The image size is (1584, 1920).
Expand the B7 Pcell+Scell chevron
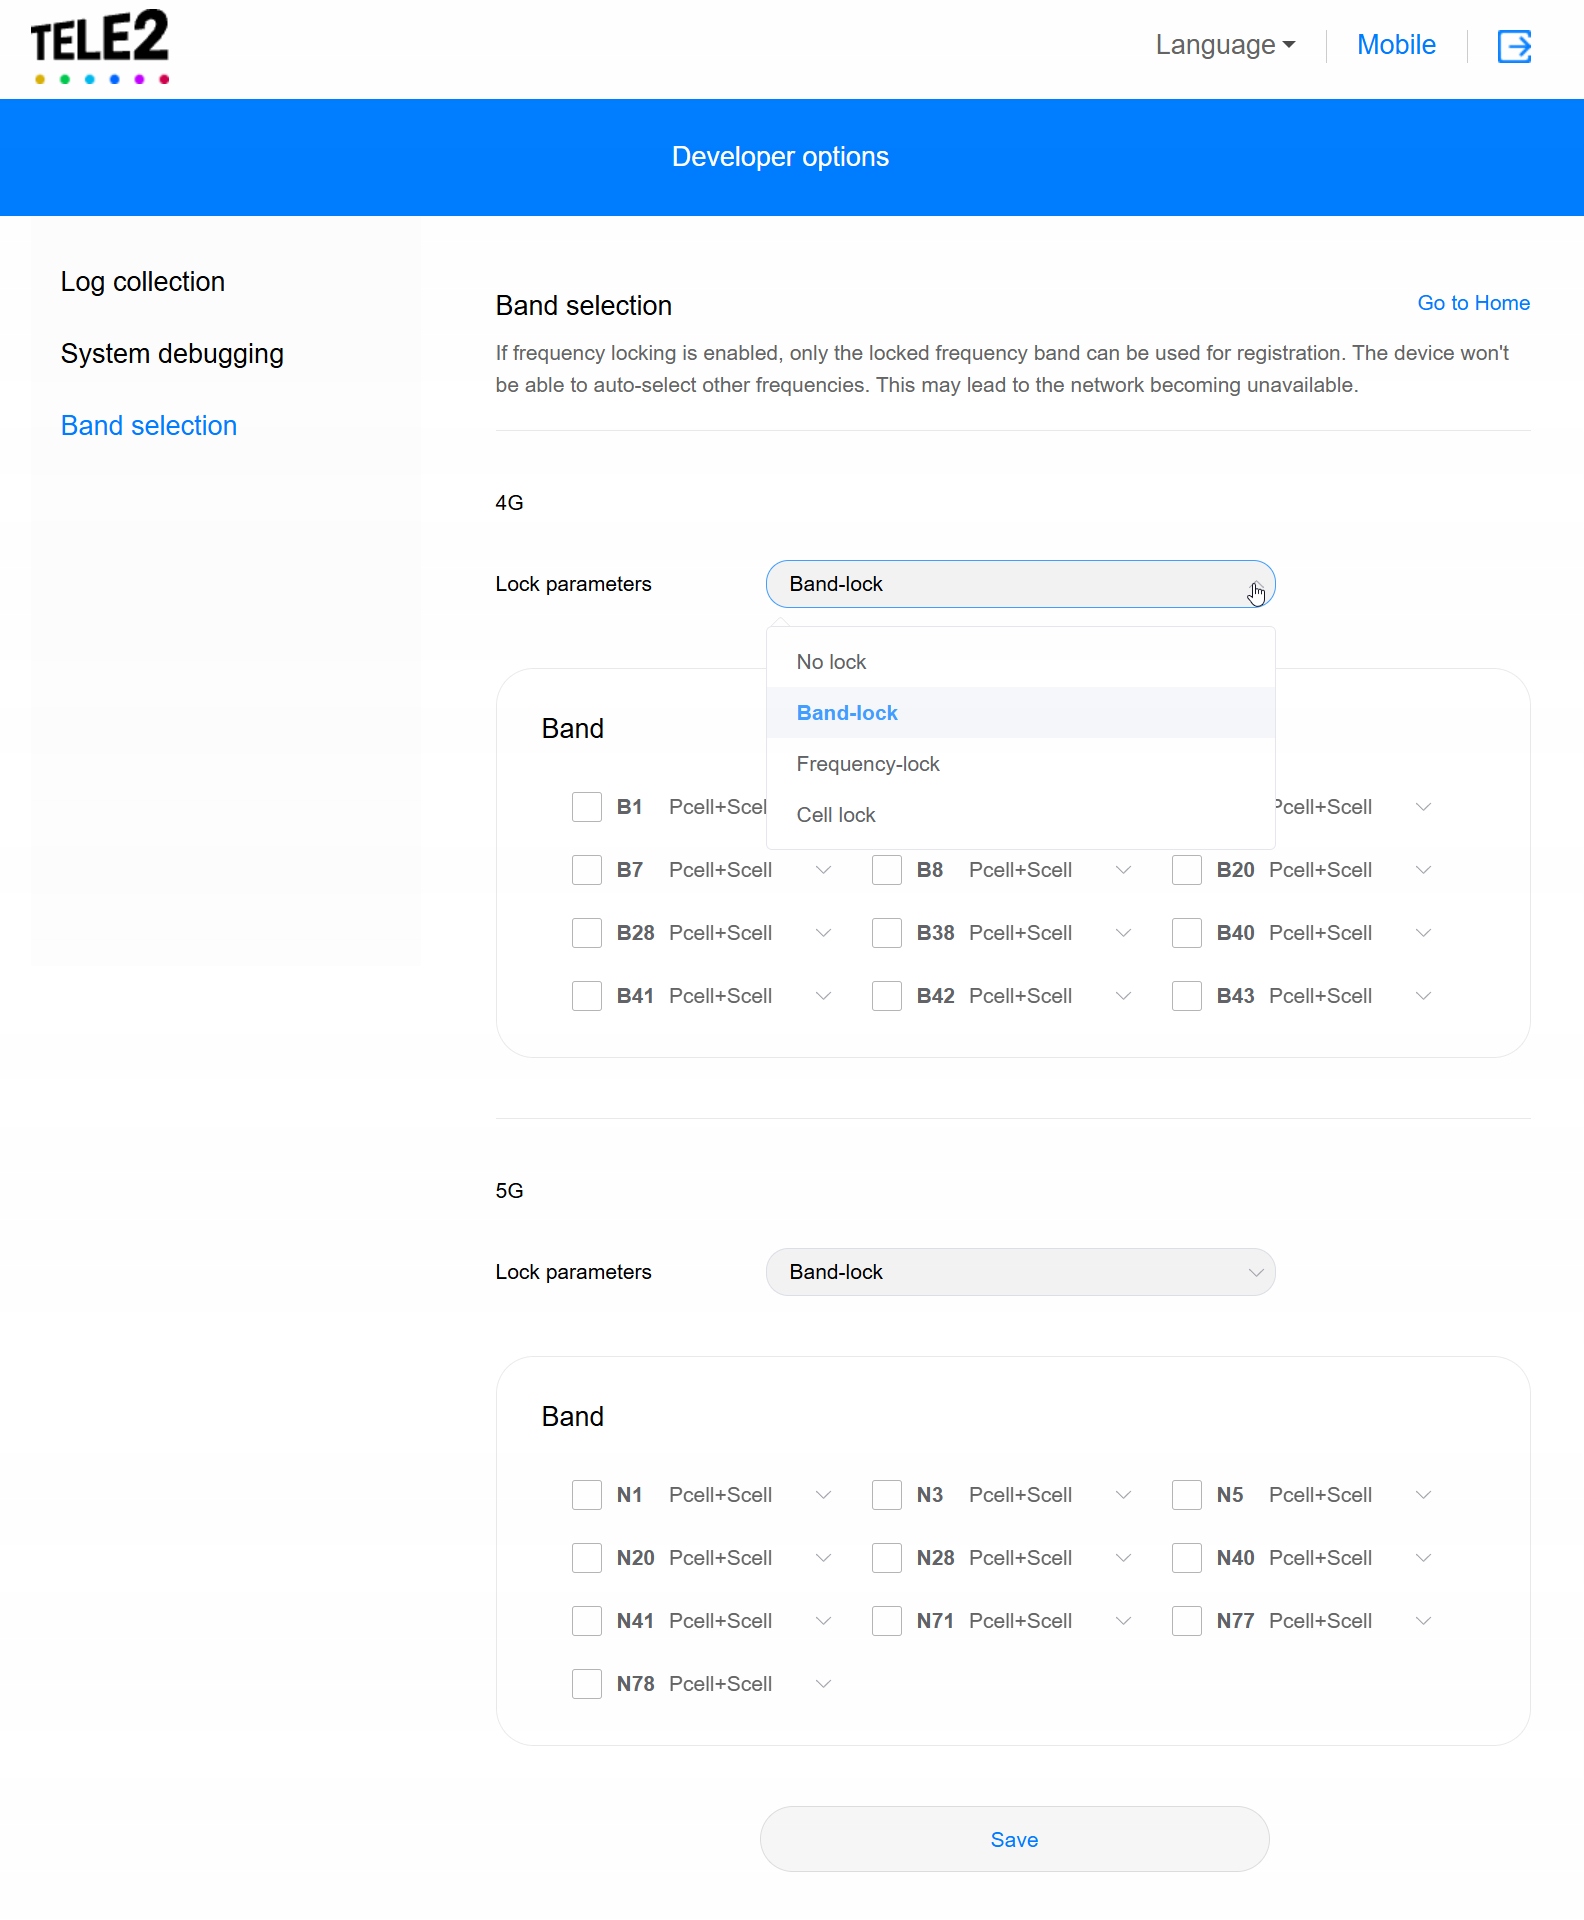(823, 870)
